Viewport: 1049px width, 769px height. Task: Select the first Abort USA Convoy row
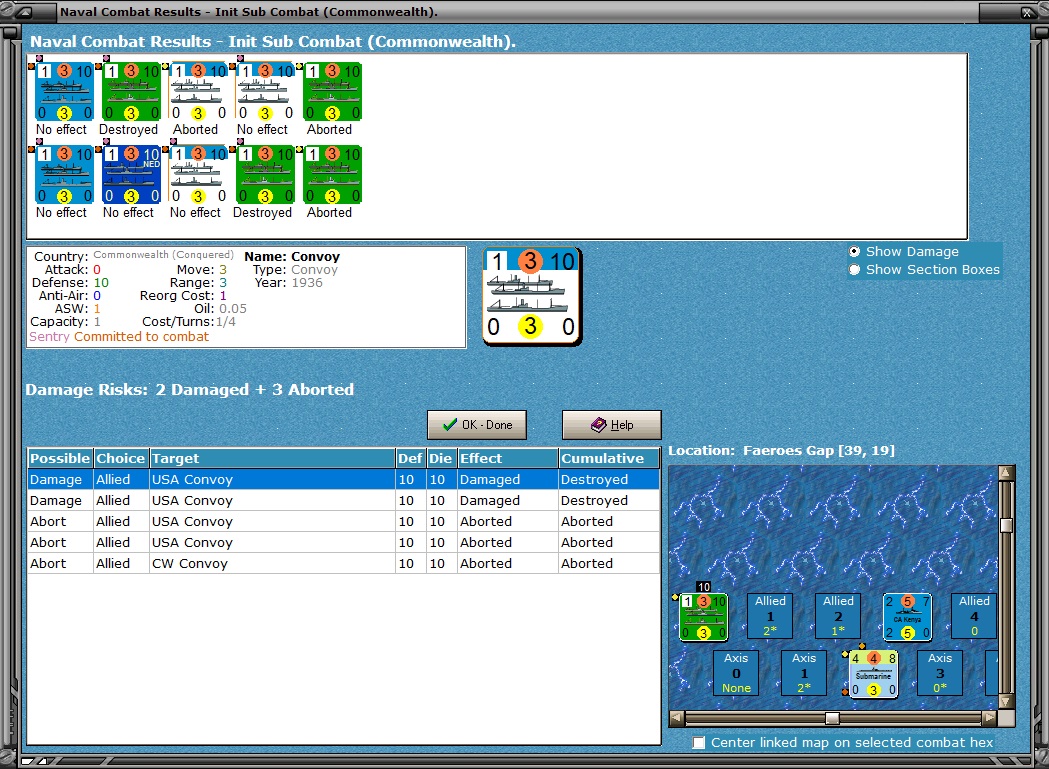click(x=343, y=521)
